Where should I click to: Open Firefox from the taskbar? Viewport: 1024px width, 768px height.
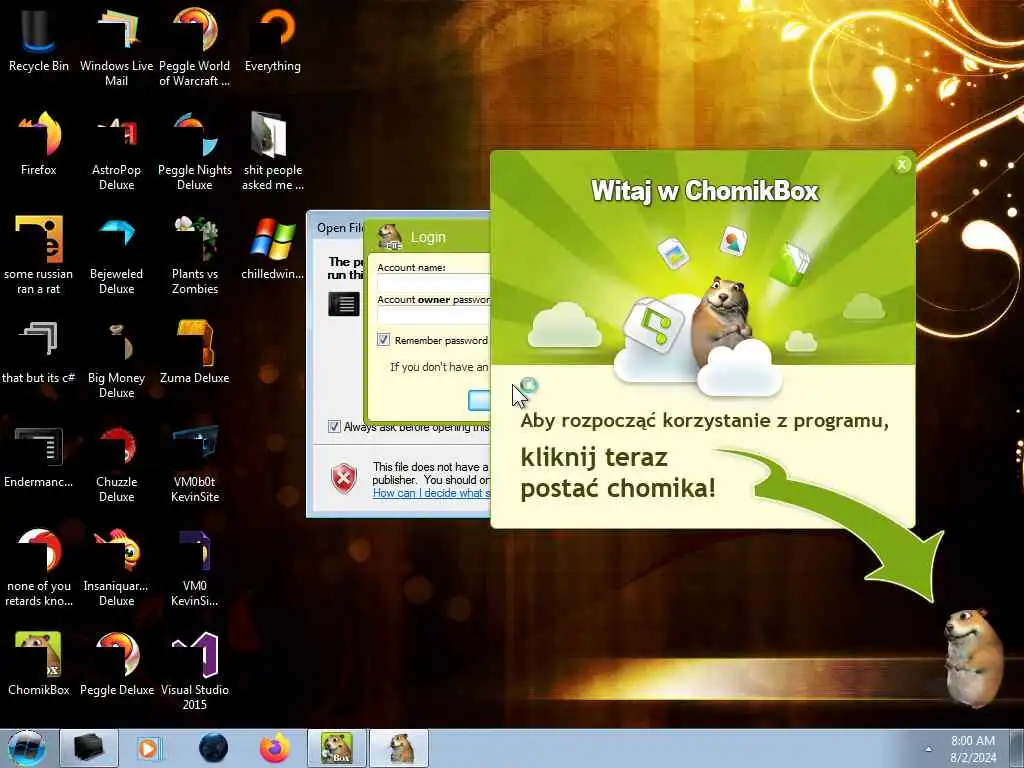[x=274, y=748]
